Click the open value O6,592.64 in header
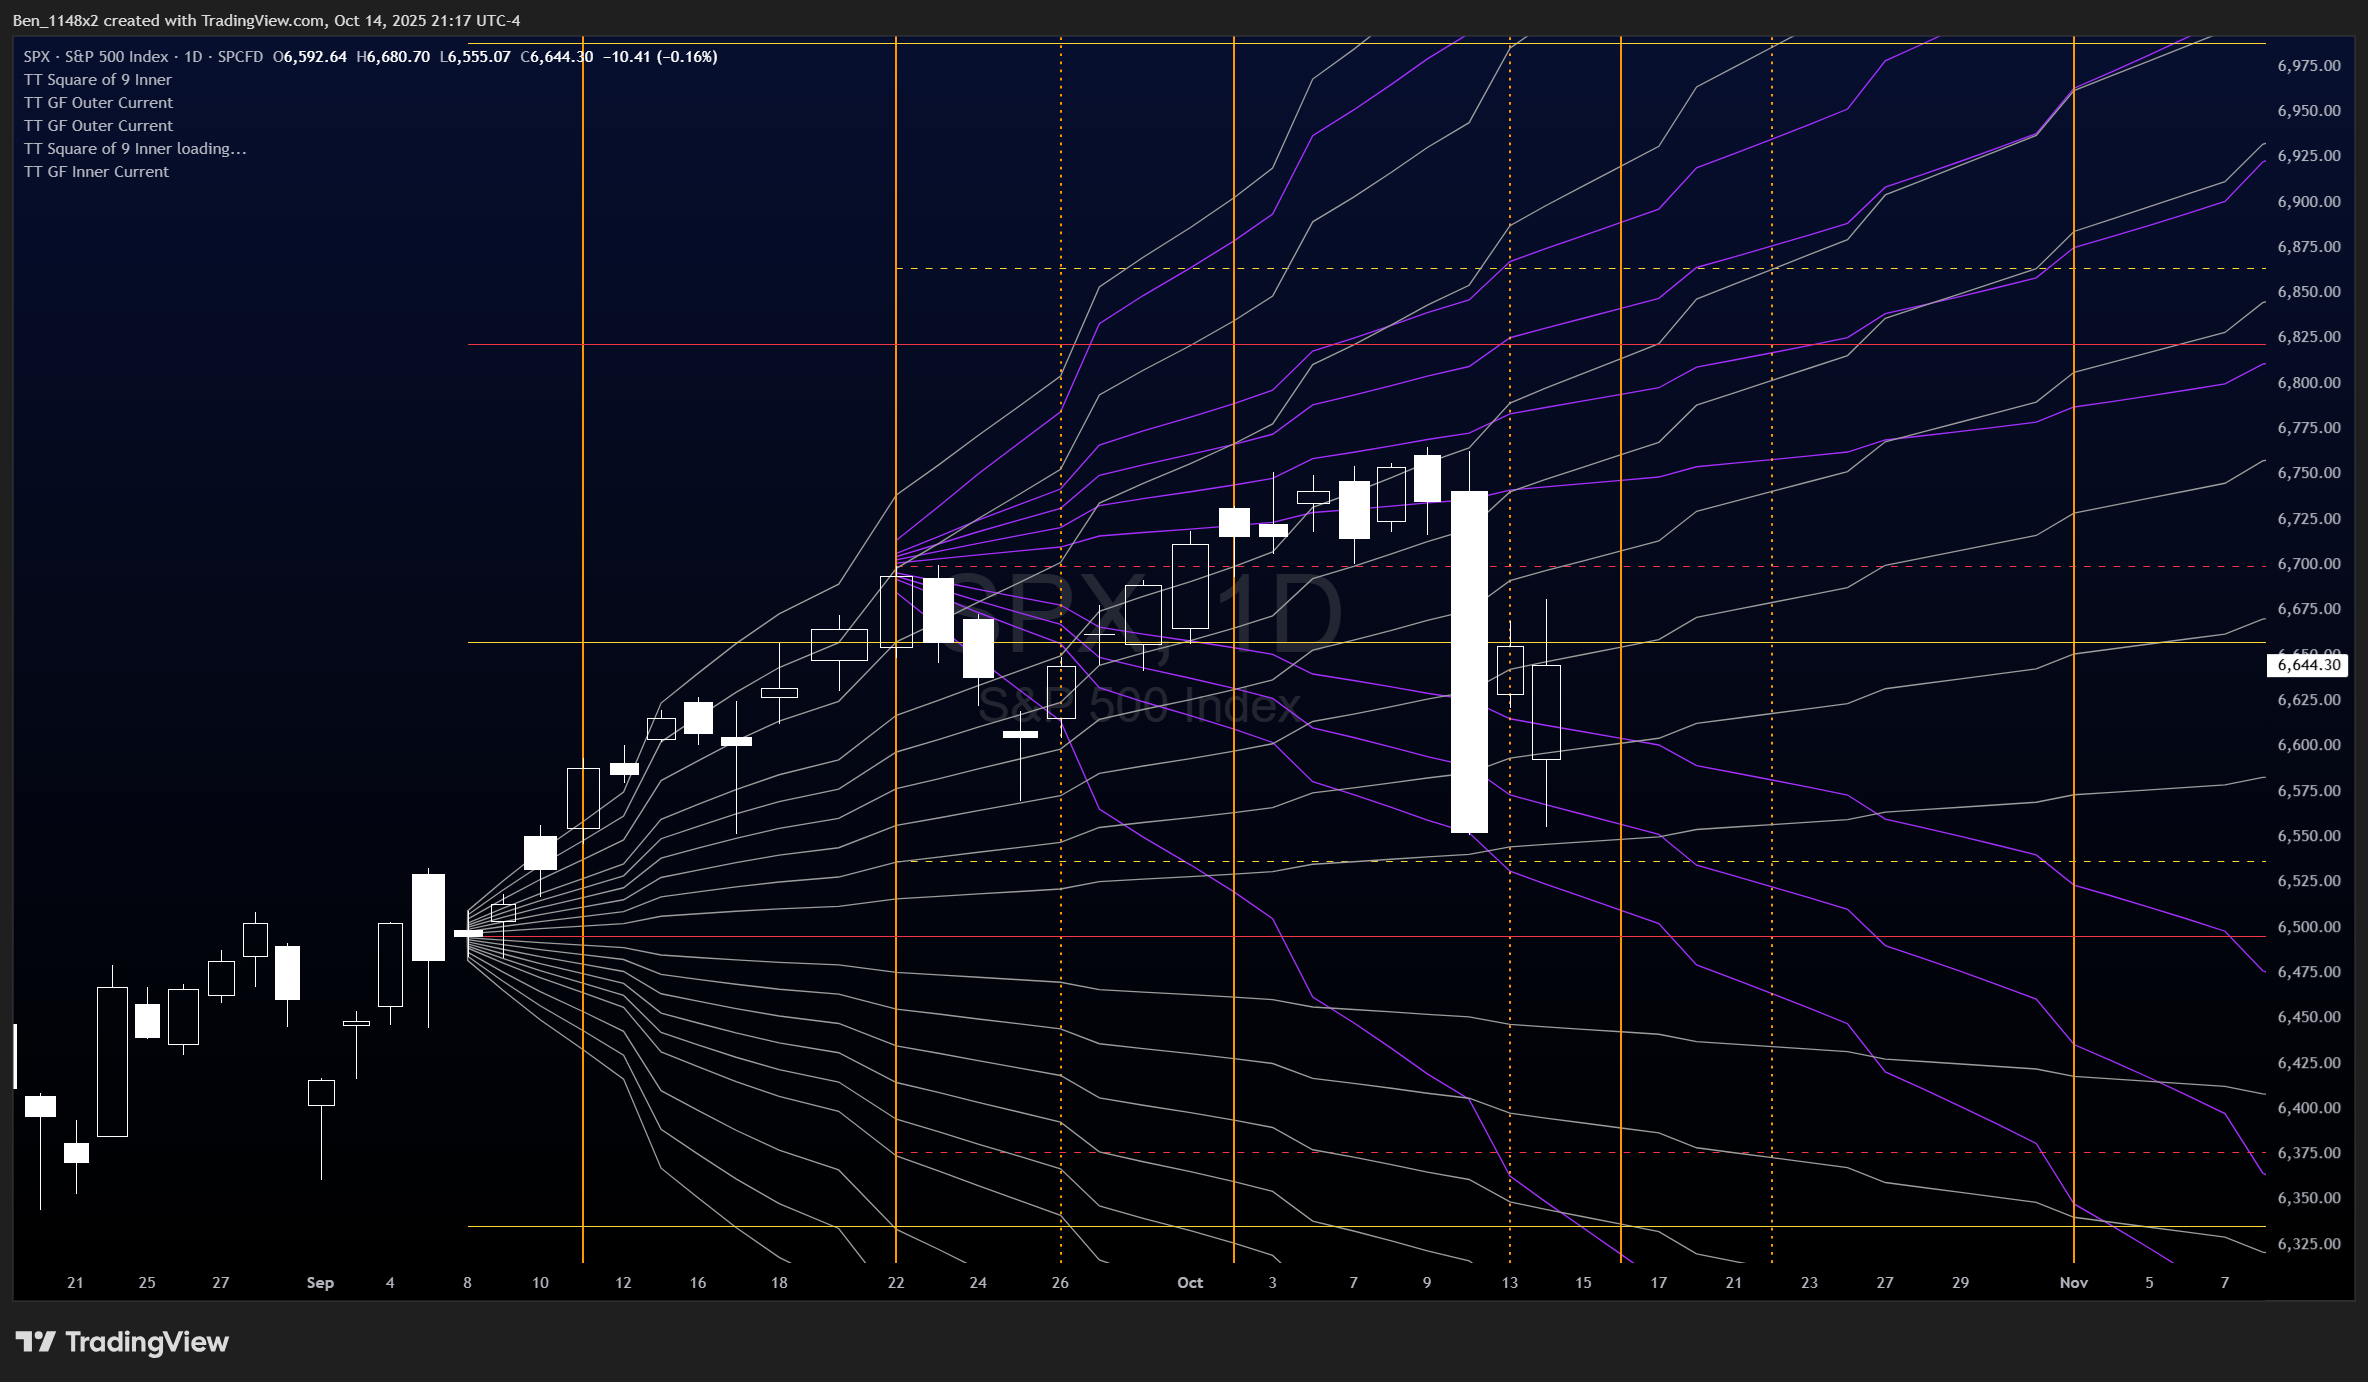This screenshot has height=1382, width=2368. 310,57
